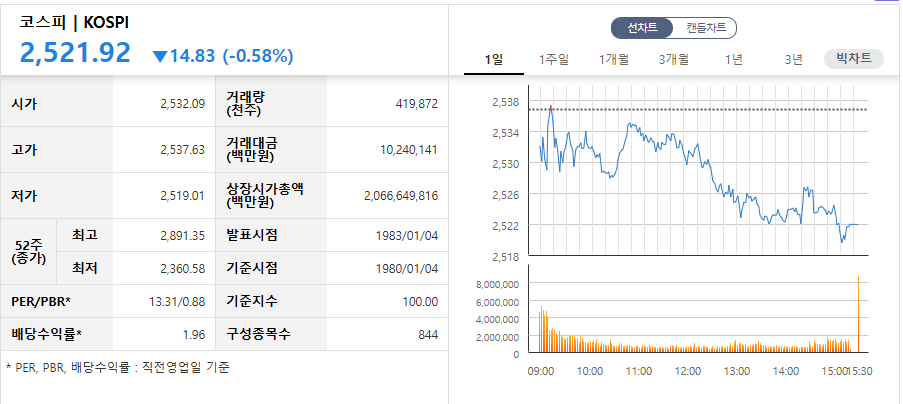Click the 고가 row label

24,150
